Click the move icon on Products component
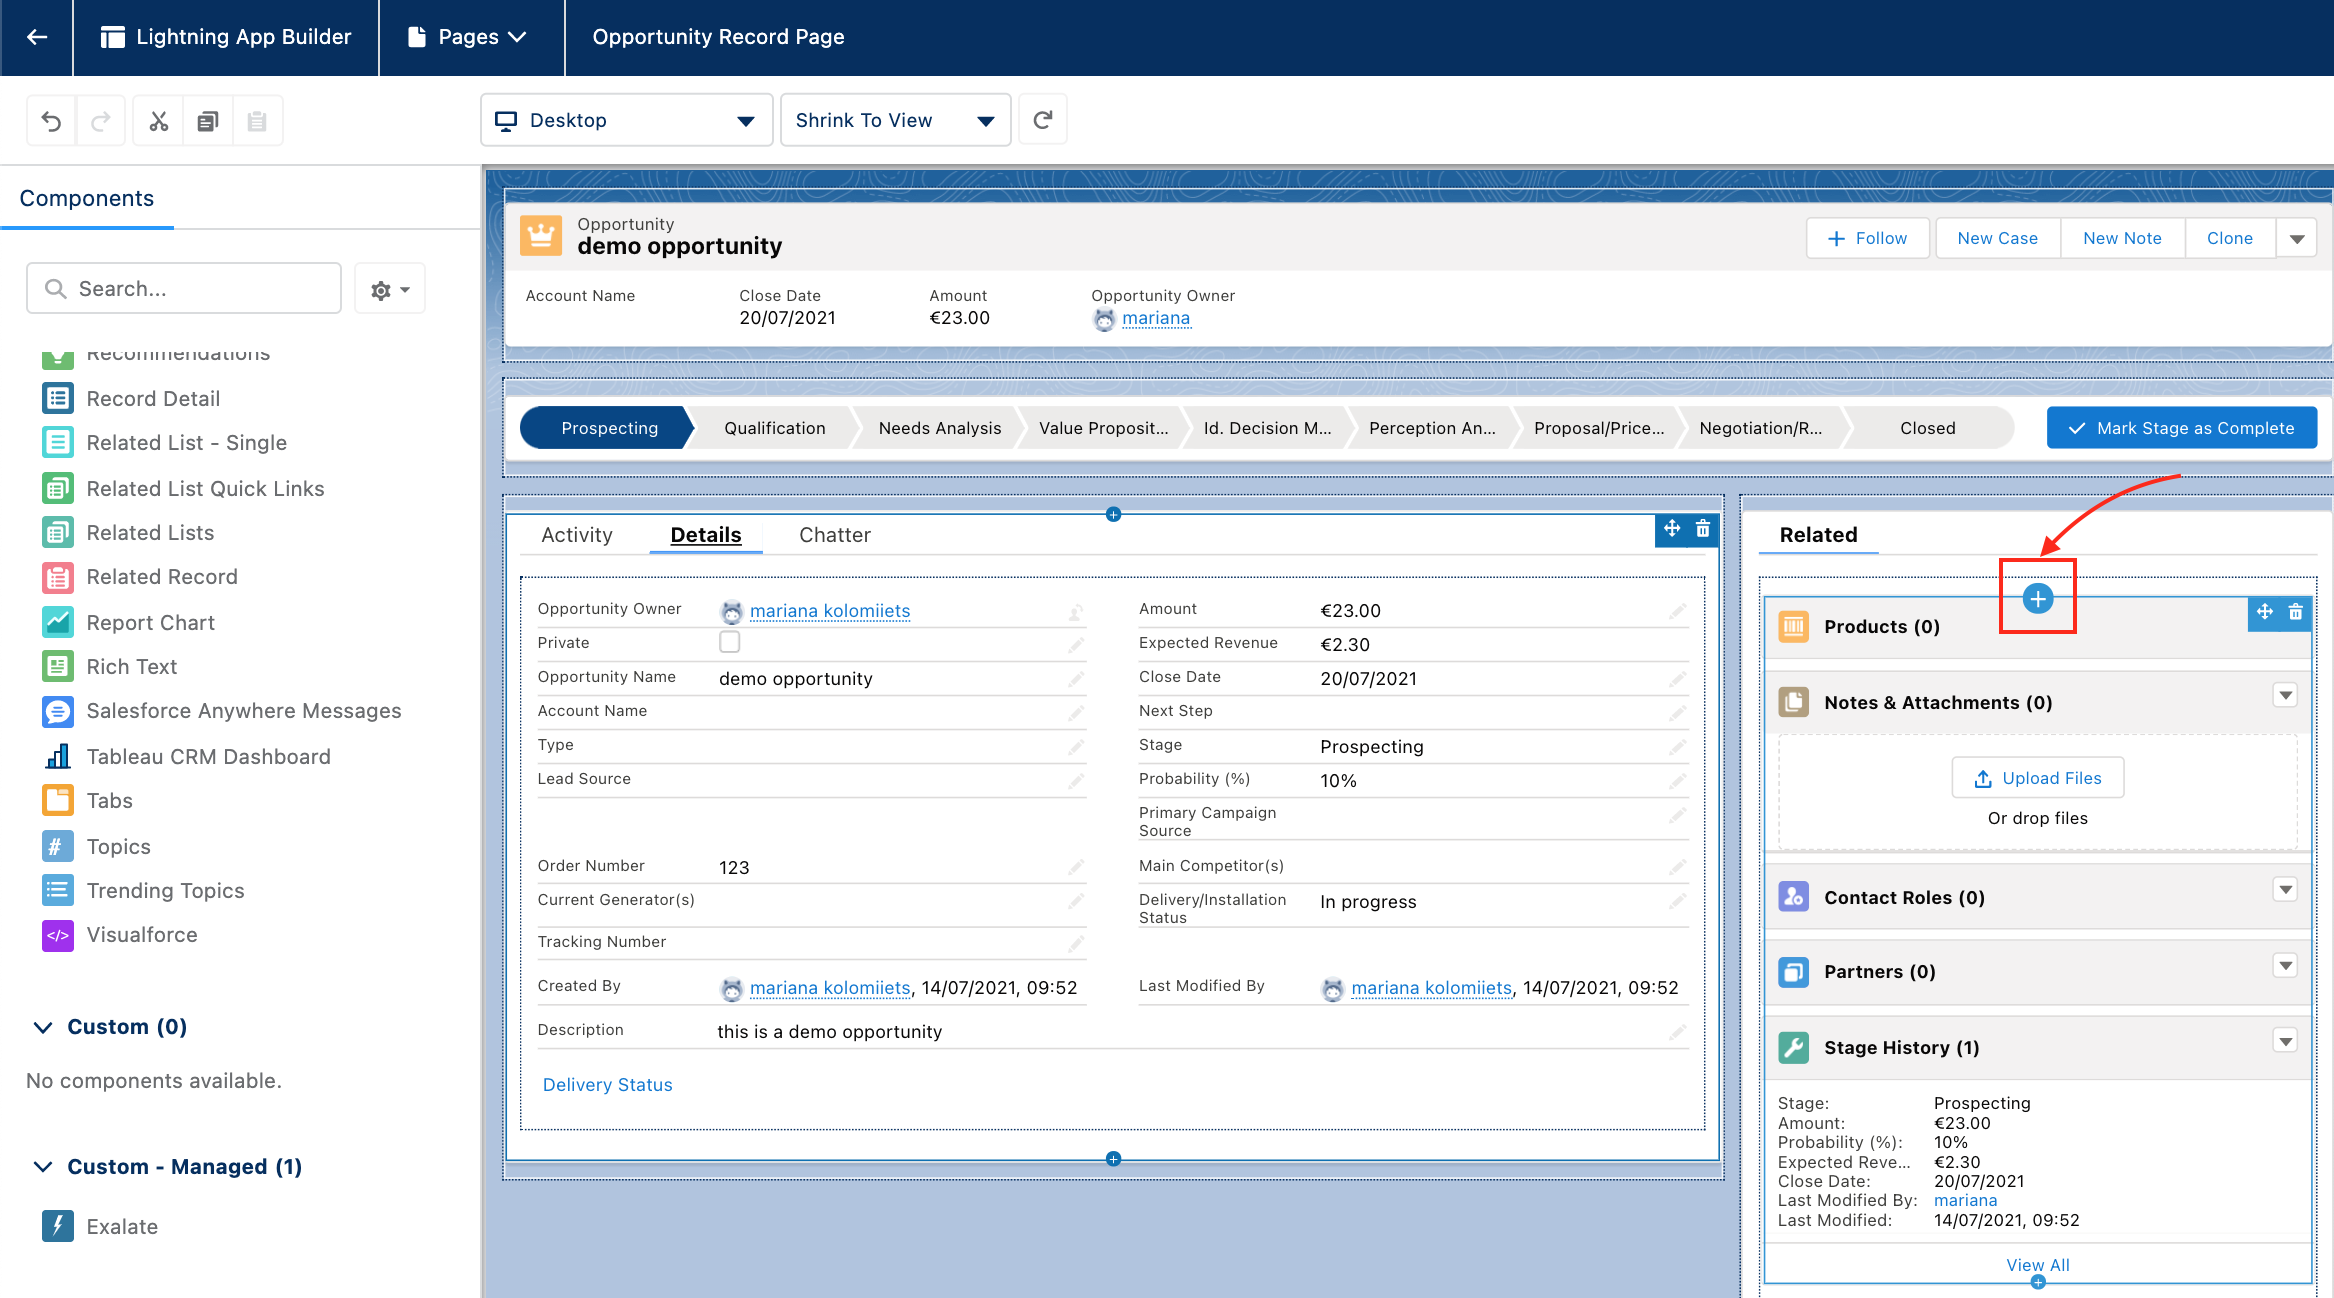Image resolution: width=2334 pixels, height=1298 pixels. pyautogui.click(x=2265, y=612)
